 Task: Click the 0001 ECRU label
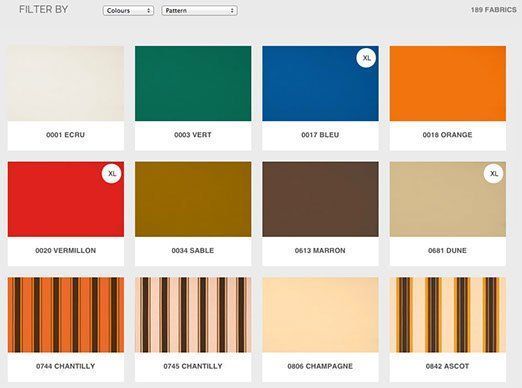point(65,135)
